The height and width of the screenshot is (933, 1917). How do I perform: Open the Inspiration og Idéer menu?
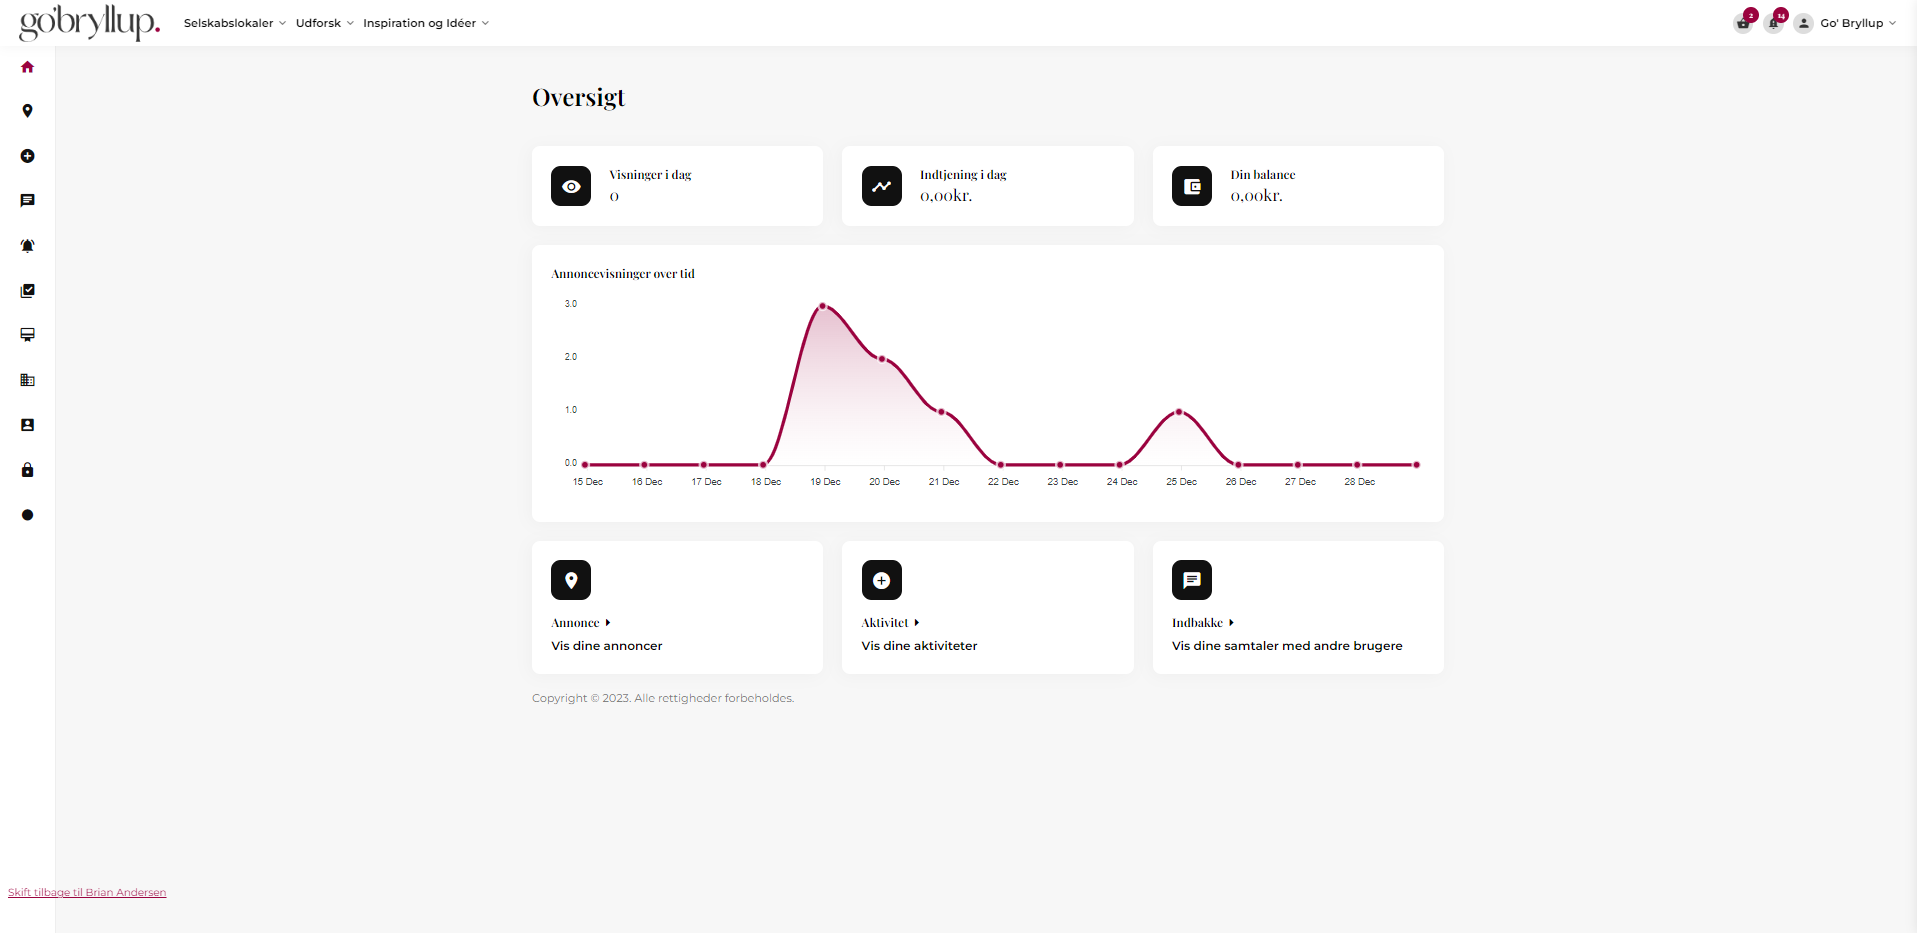pos(425,23)
